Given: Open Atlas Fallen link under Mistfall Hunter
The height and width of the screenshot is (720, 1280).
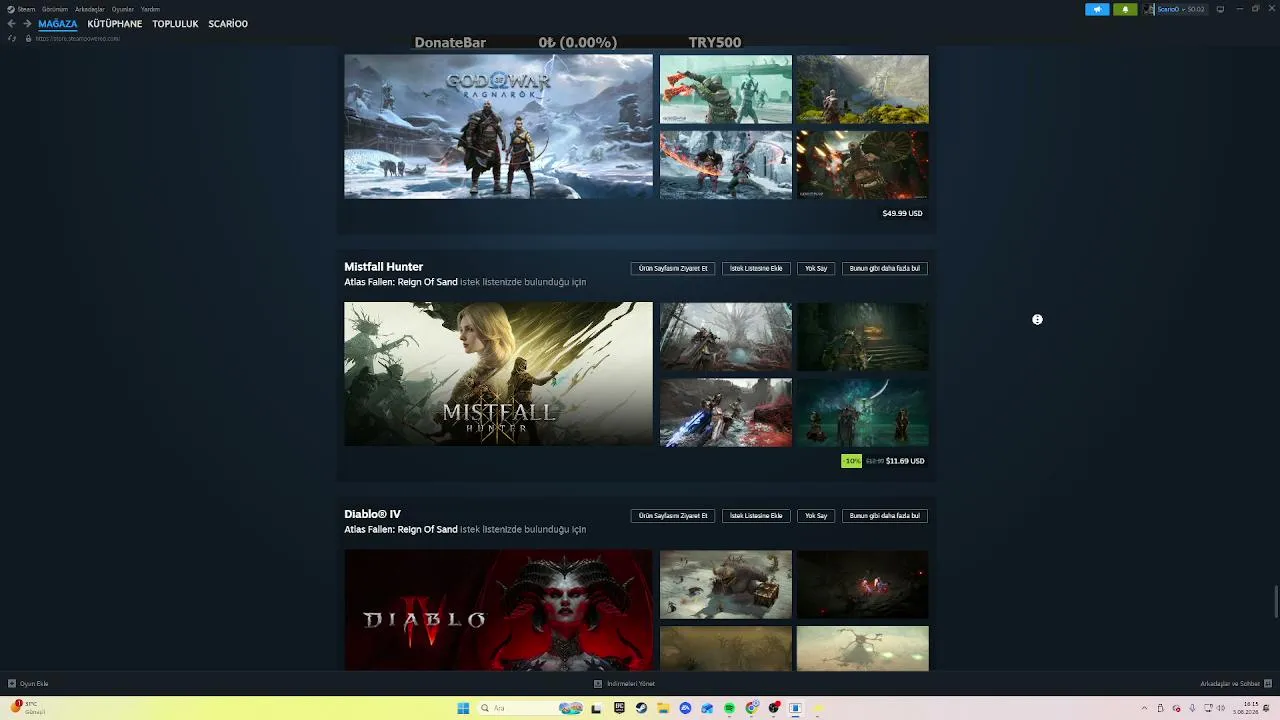Looking at the screenshot, I should click(401, 282).
